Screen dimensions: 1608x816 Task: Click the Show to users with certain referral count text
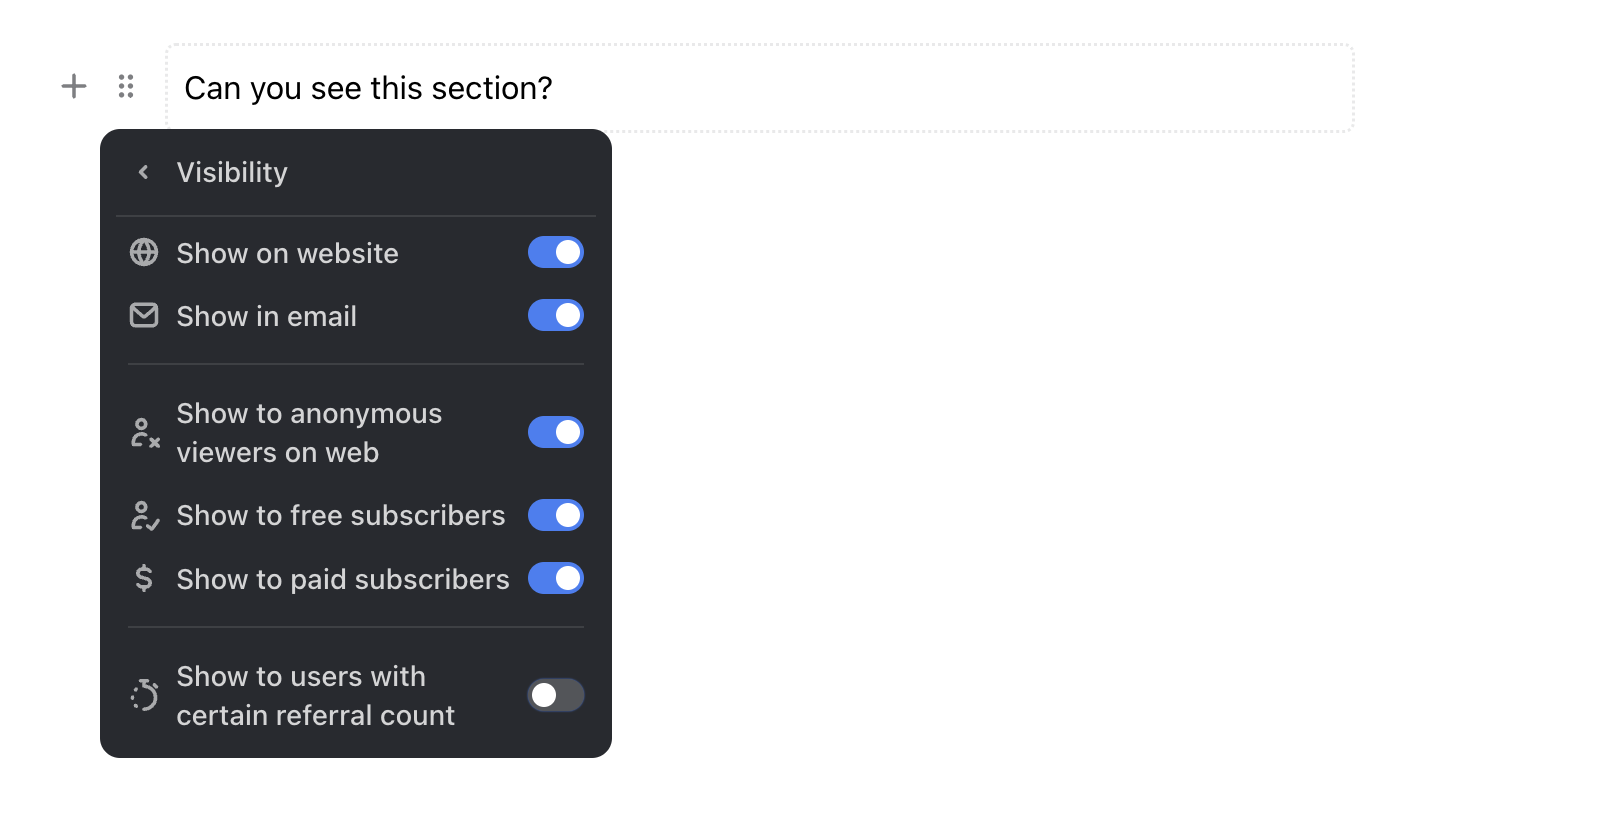coord(315,696)
